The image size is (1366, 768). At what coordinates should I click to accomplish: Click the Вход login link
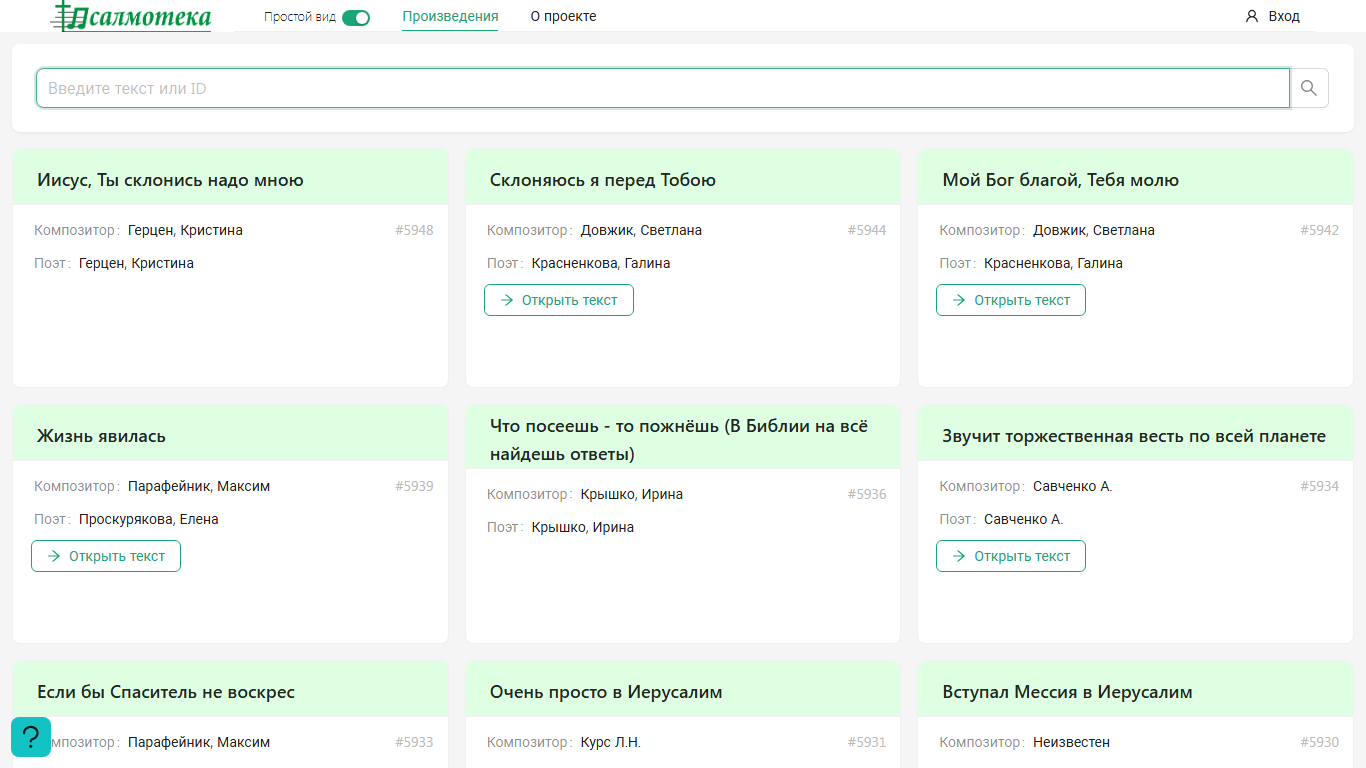[1284, 16]
